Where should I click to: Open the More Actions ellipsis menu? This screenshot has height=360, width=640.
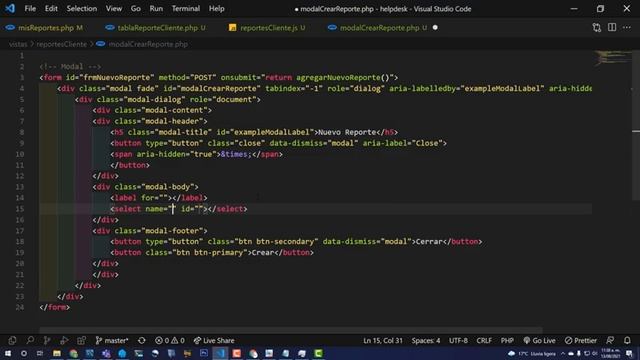coord(627,28)
